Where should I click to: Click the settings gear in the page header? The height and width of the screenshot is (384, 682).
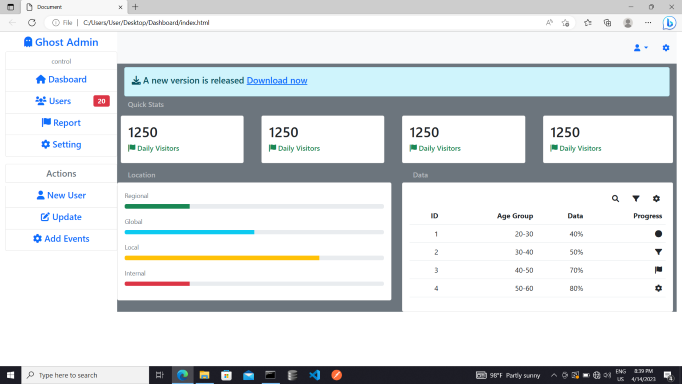coord(666,48)
